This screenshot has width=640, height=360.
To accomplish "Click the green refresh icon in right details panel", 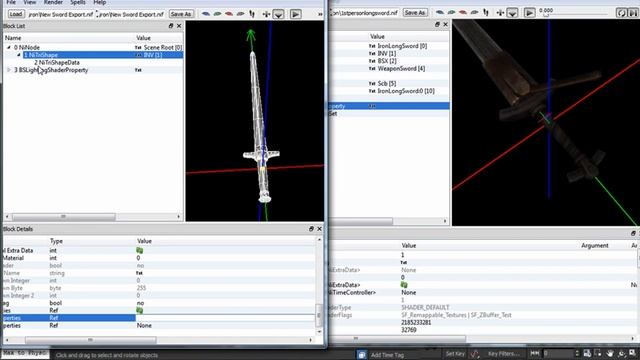I will [404, 285].
